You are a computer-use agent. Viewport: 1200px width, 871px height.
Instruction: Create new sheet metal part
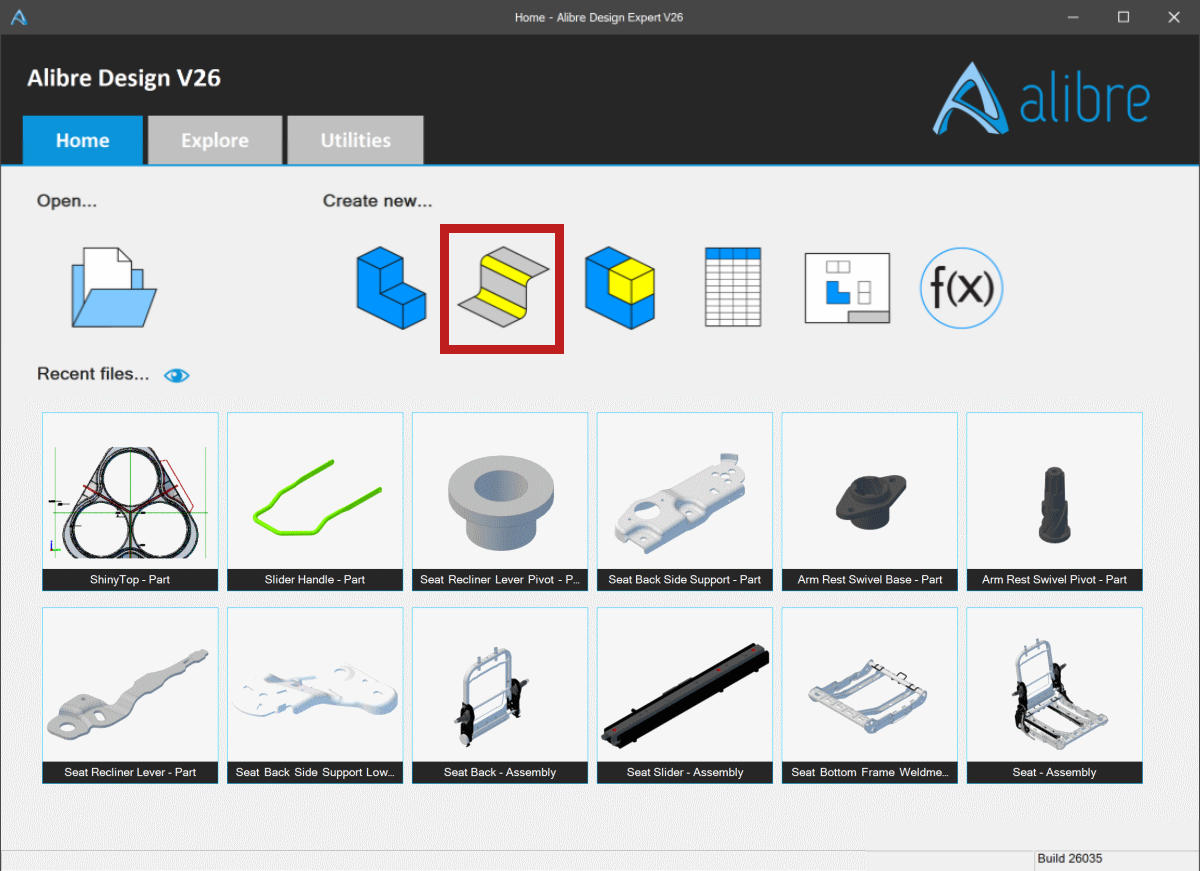point(503,289)
